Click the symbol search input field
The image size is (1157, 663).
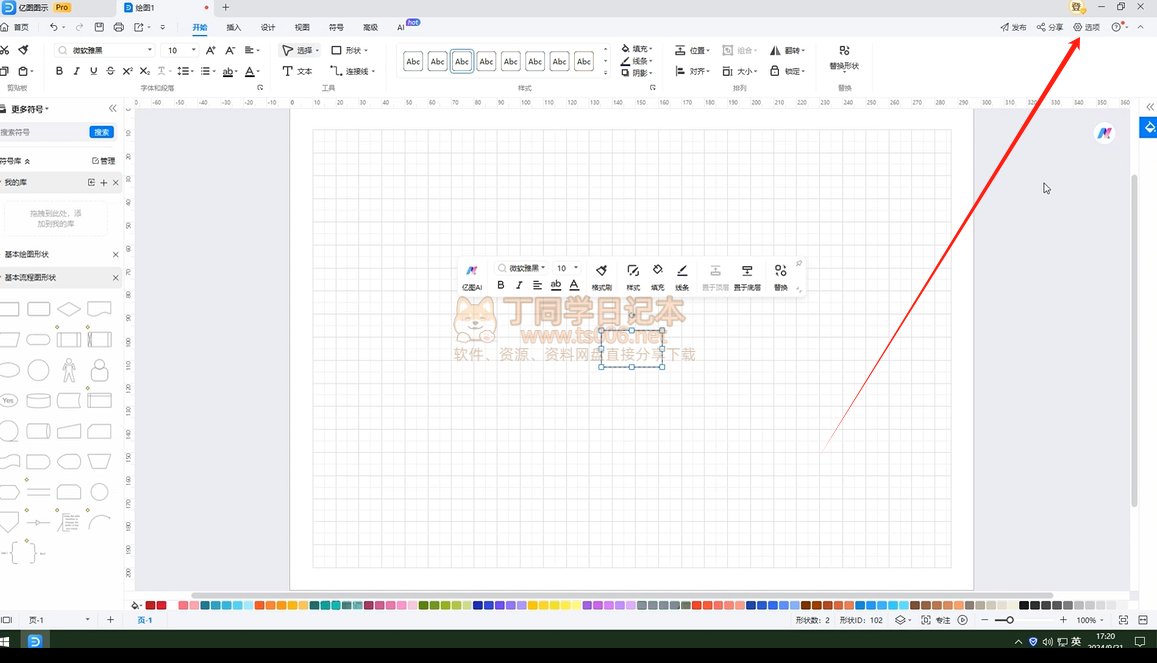coord(42,132)
